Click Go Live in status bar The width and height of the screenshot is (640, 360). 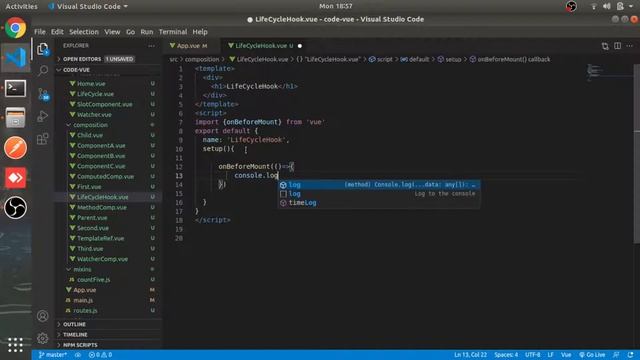click(x=592, y=355)
